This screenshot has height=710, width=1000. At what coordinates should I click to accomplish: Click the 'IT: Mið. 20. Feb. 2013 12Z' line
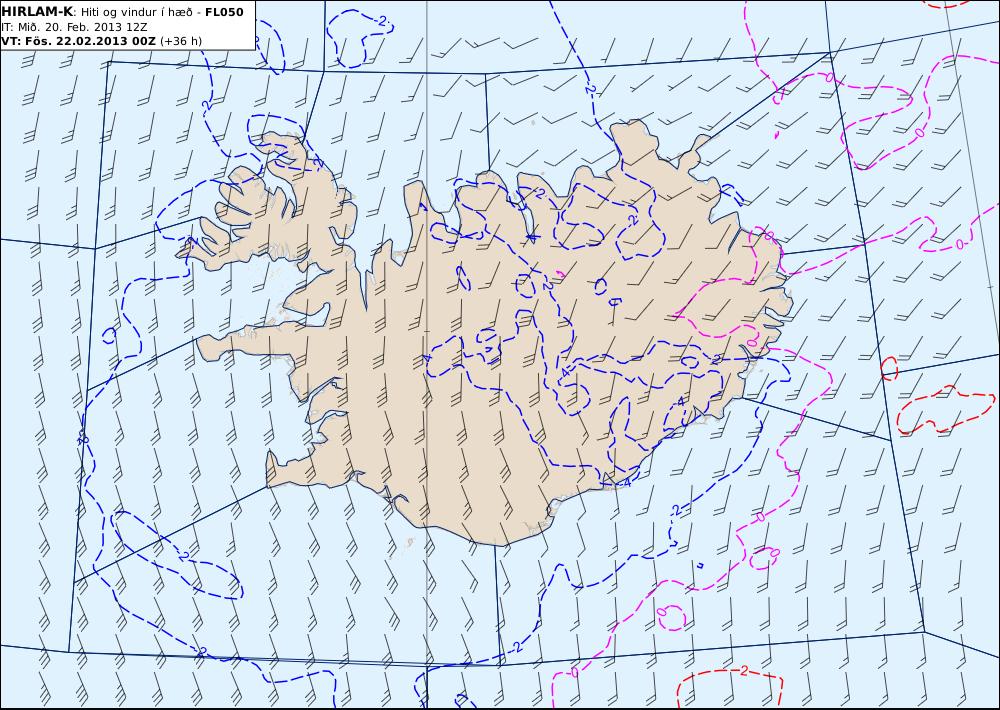75,27
